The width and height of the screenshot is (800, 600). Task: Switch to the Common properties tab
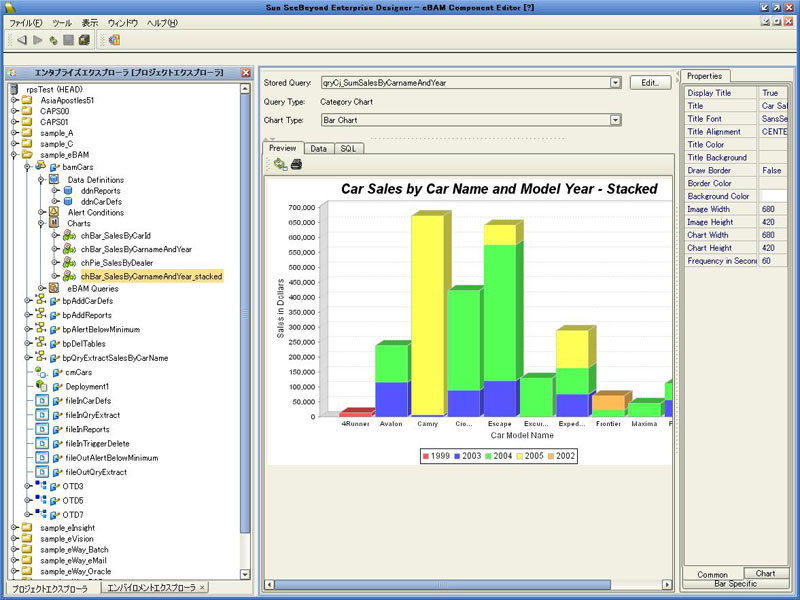(x=712, y=574)
